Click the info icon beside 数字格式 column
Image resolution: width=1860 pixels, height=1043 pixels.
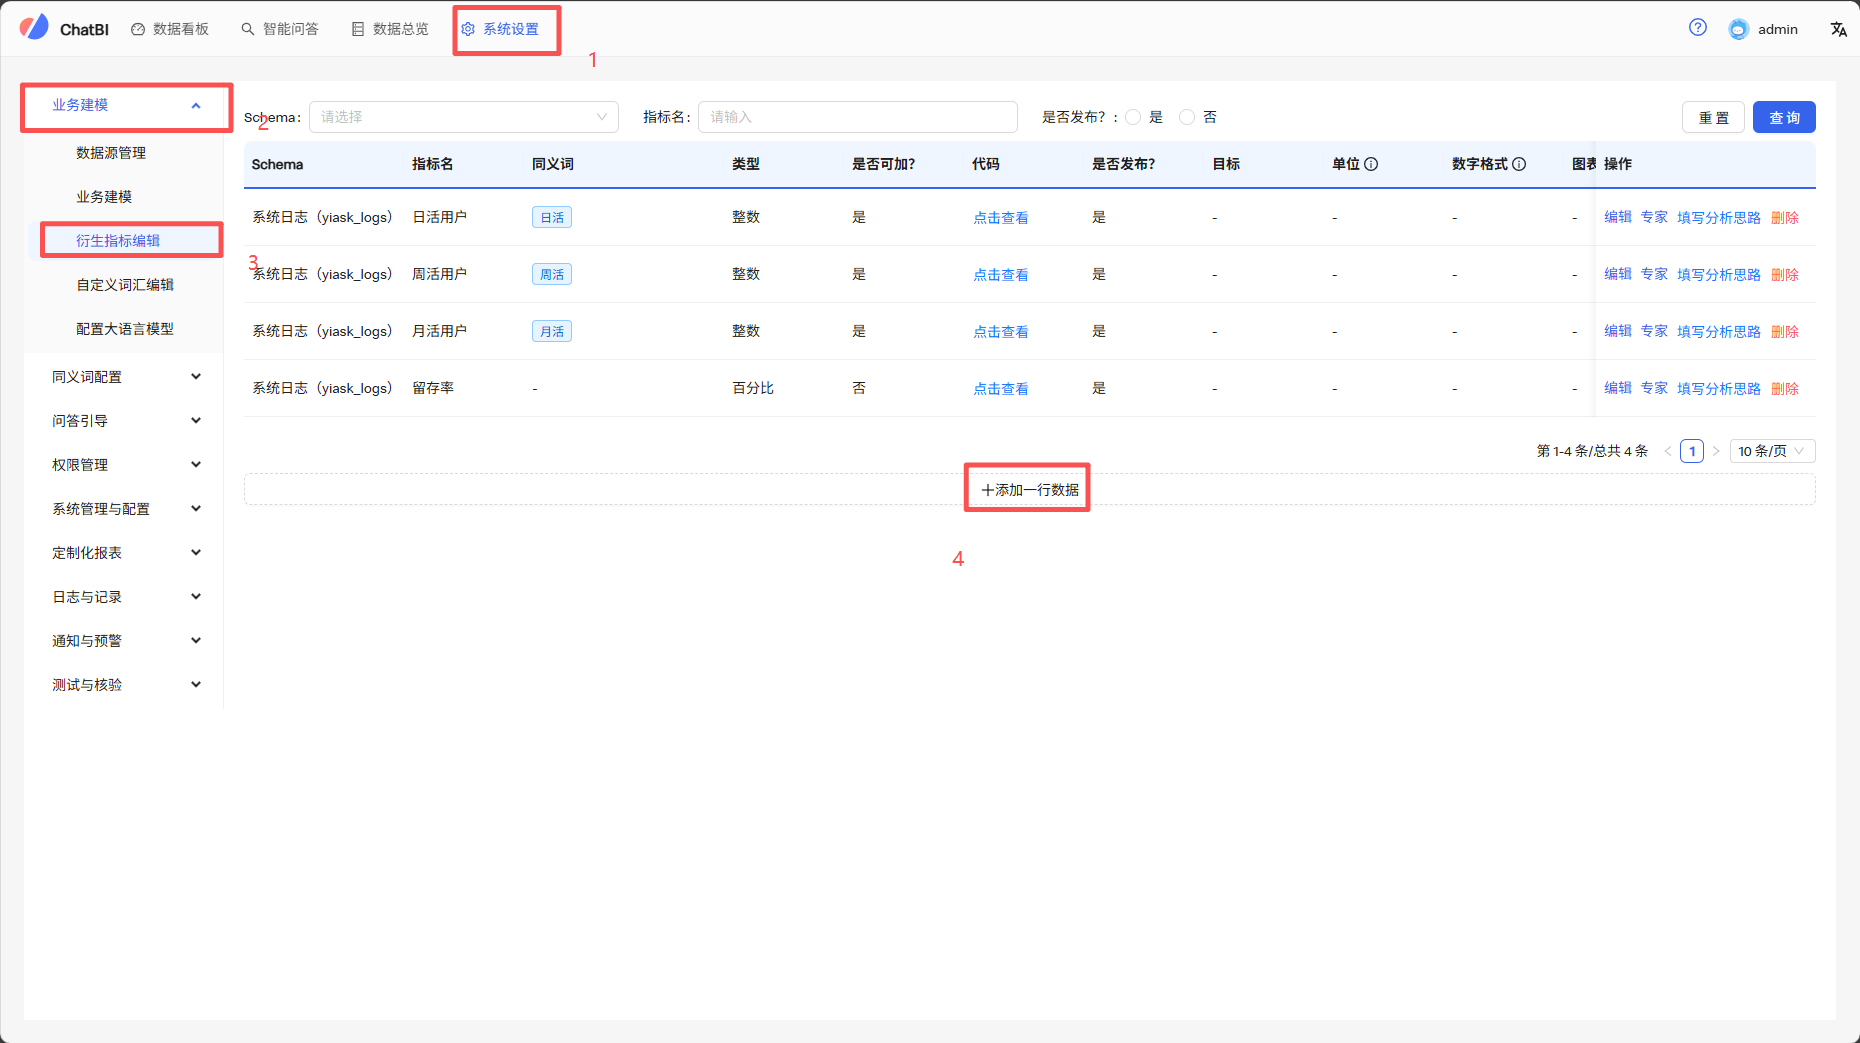1520,164
